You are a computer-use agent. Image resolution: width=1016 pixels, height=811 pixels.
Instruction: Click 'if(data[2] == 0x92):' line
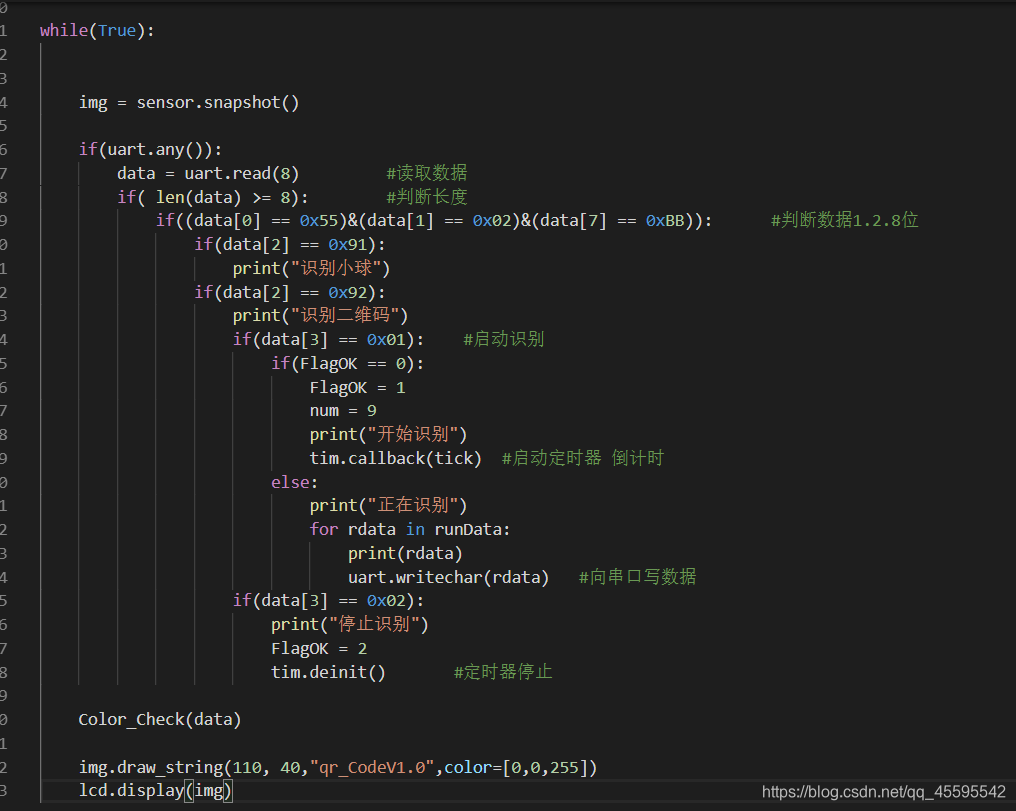click(290, 292)
